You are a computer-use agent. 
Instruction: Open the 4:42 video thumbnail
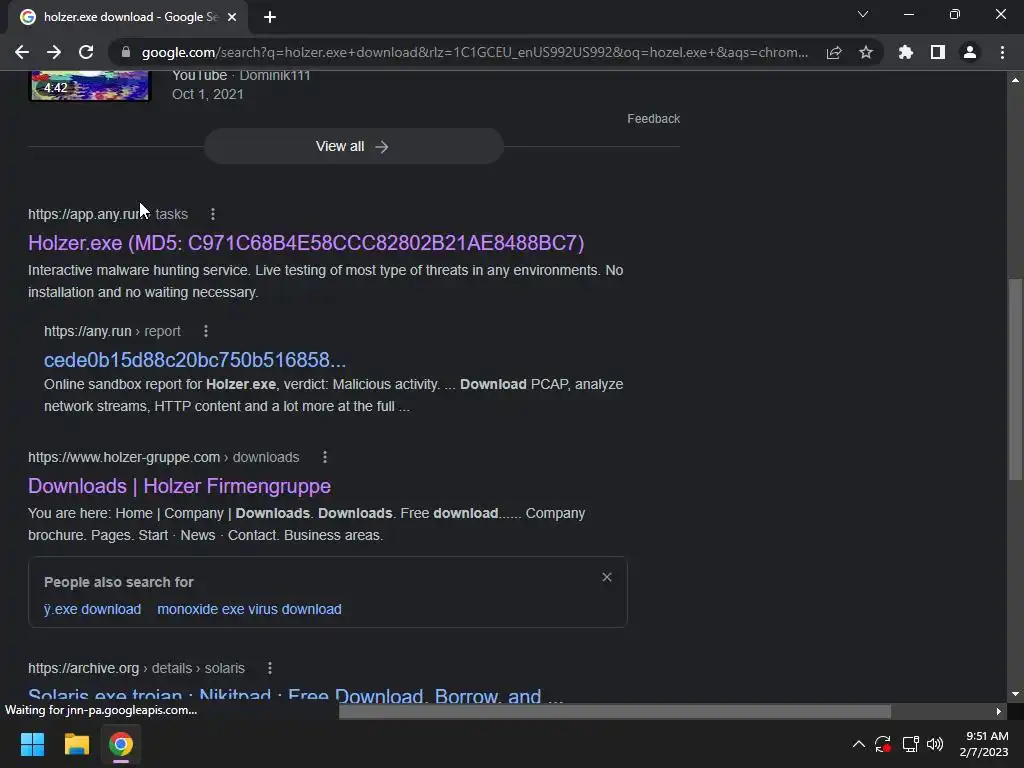89,86
